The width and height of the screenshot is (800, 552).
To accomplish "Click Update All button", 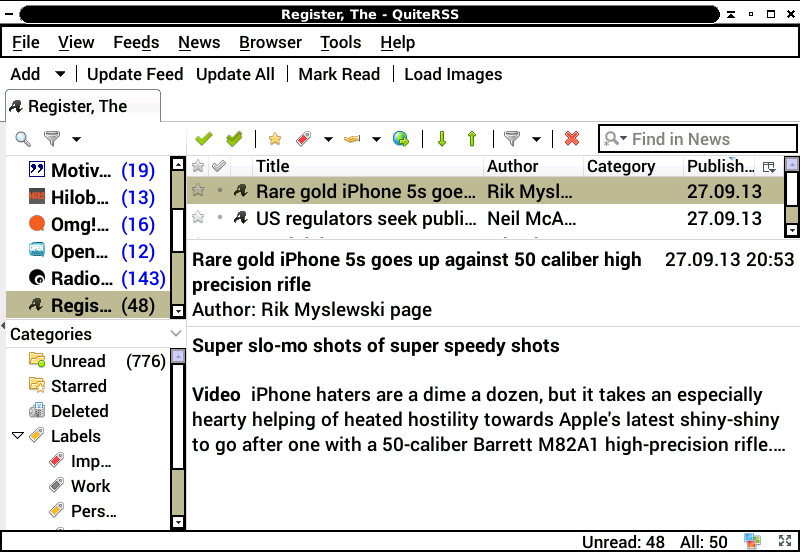I will (235, 74).
